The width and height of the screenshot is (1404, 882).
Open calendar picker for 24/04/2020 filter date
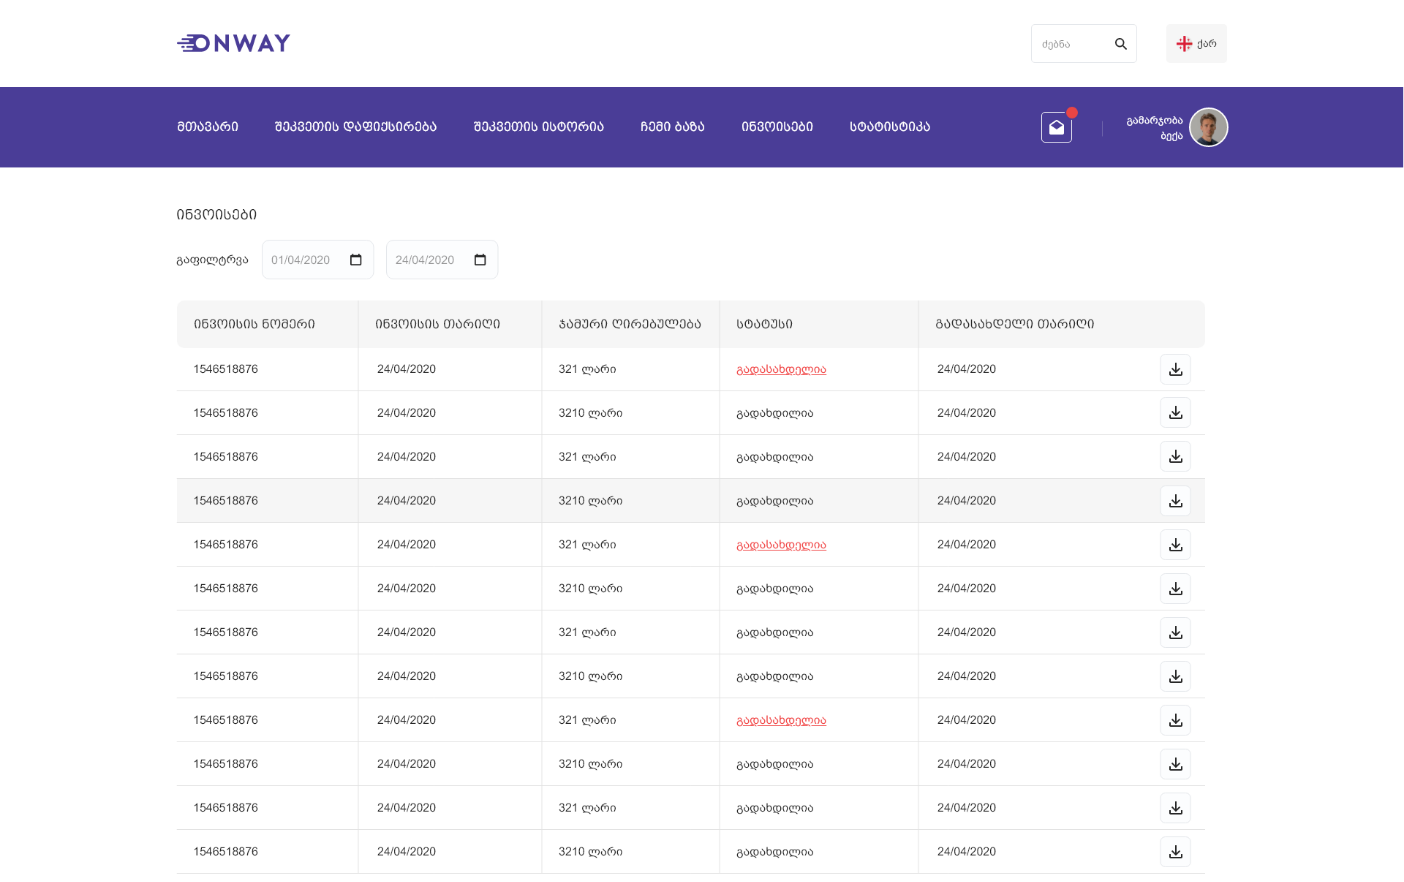(x=480, y=260)
